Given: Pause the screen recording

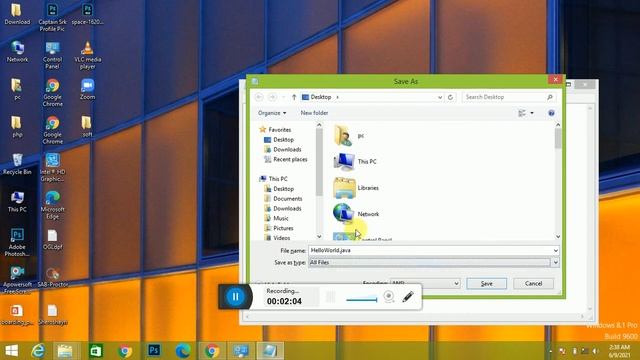Looking at the screenshot, I should tap(236, 297).
